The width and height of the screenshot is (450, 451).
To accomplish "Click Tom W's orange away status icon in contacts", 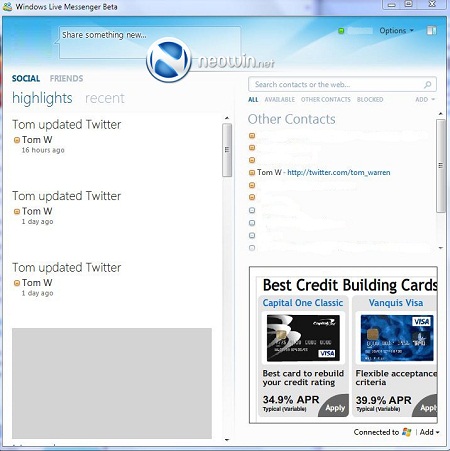I will coord(252,173).
